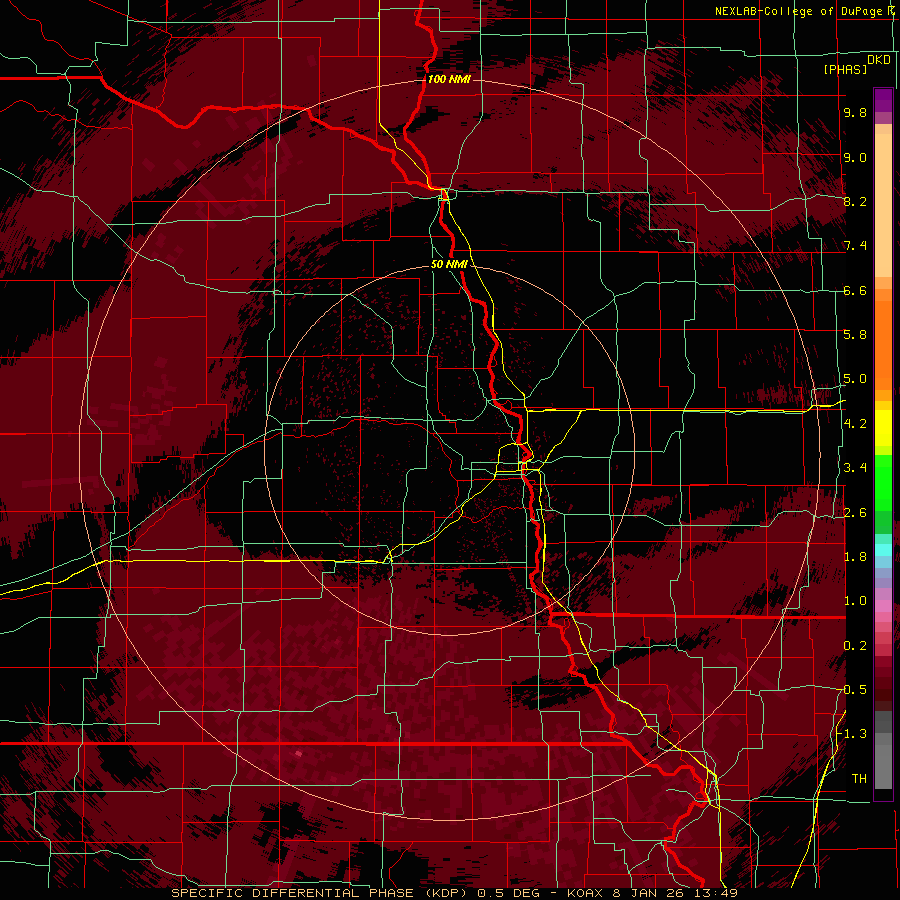
Task: Click the 100 NMI range ring label
Action: click(449, 79)
